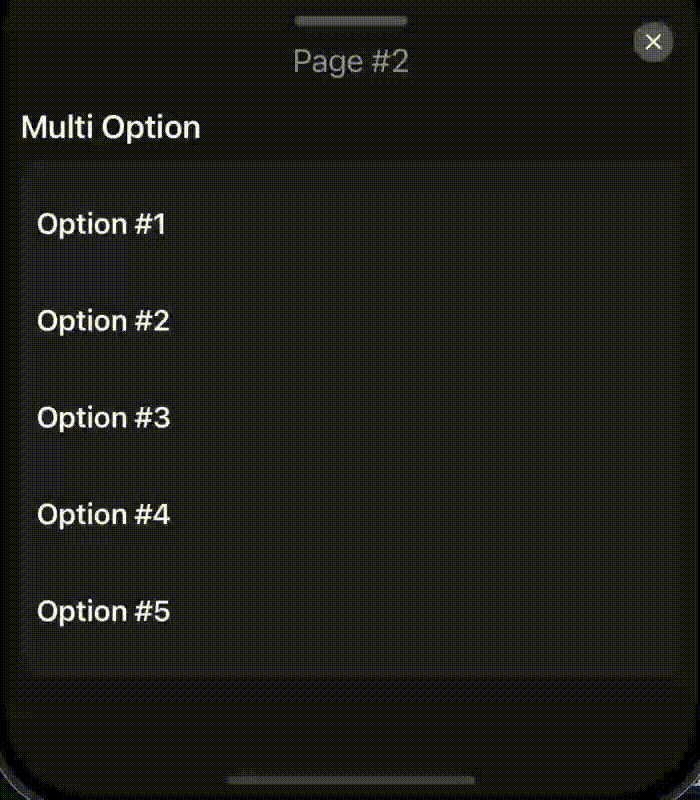Dismiss the sheet using the close icon

653,42
